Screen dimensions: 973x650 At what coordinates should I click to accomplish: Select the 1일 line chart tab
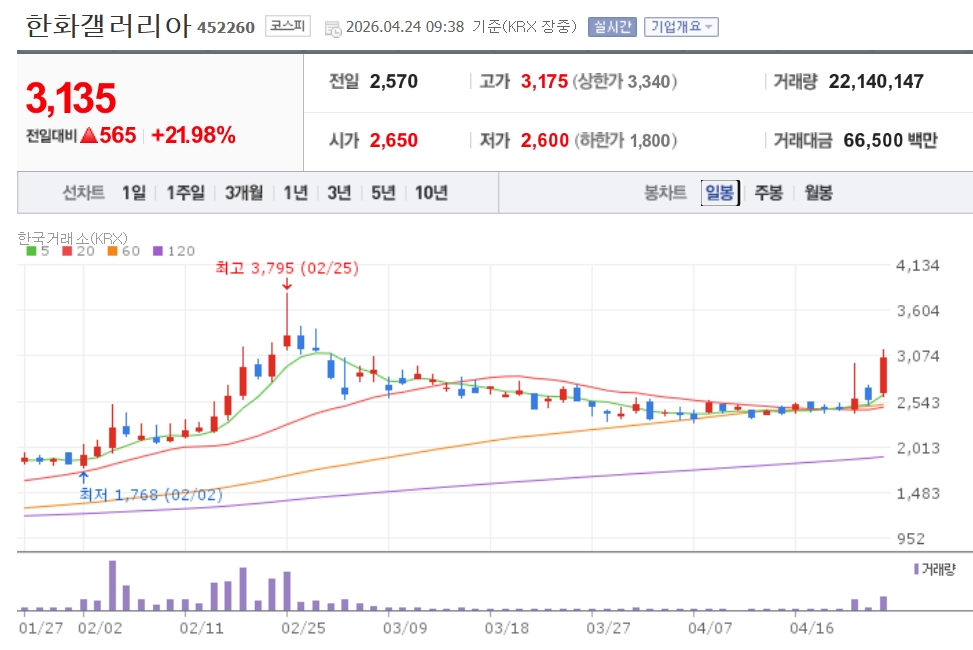tap(134, 192)
